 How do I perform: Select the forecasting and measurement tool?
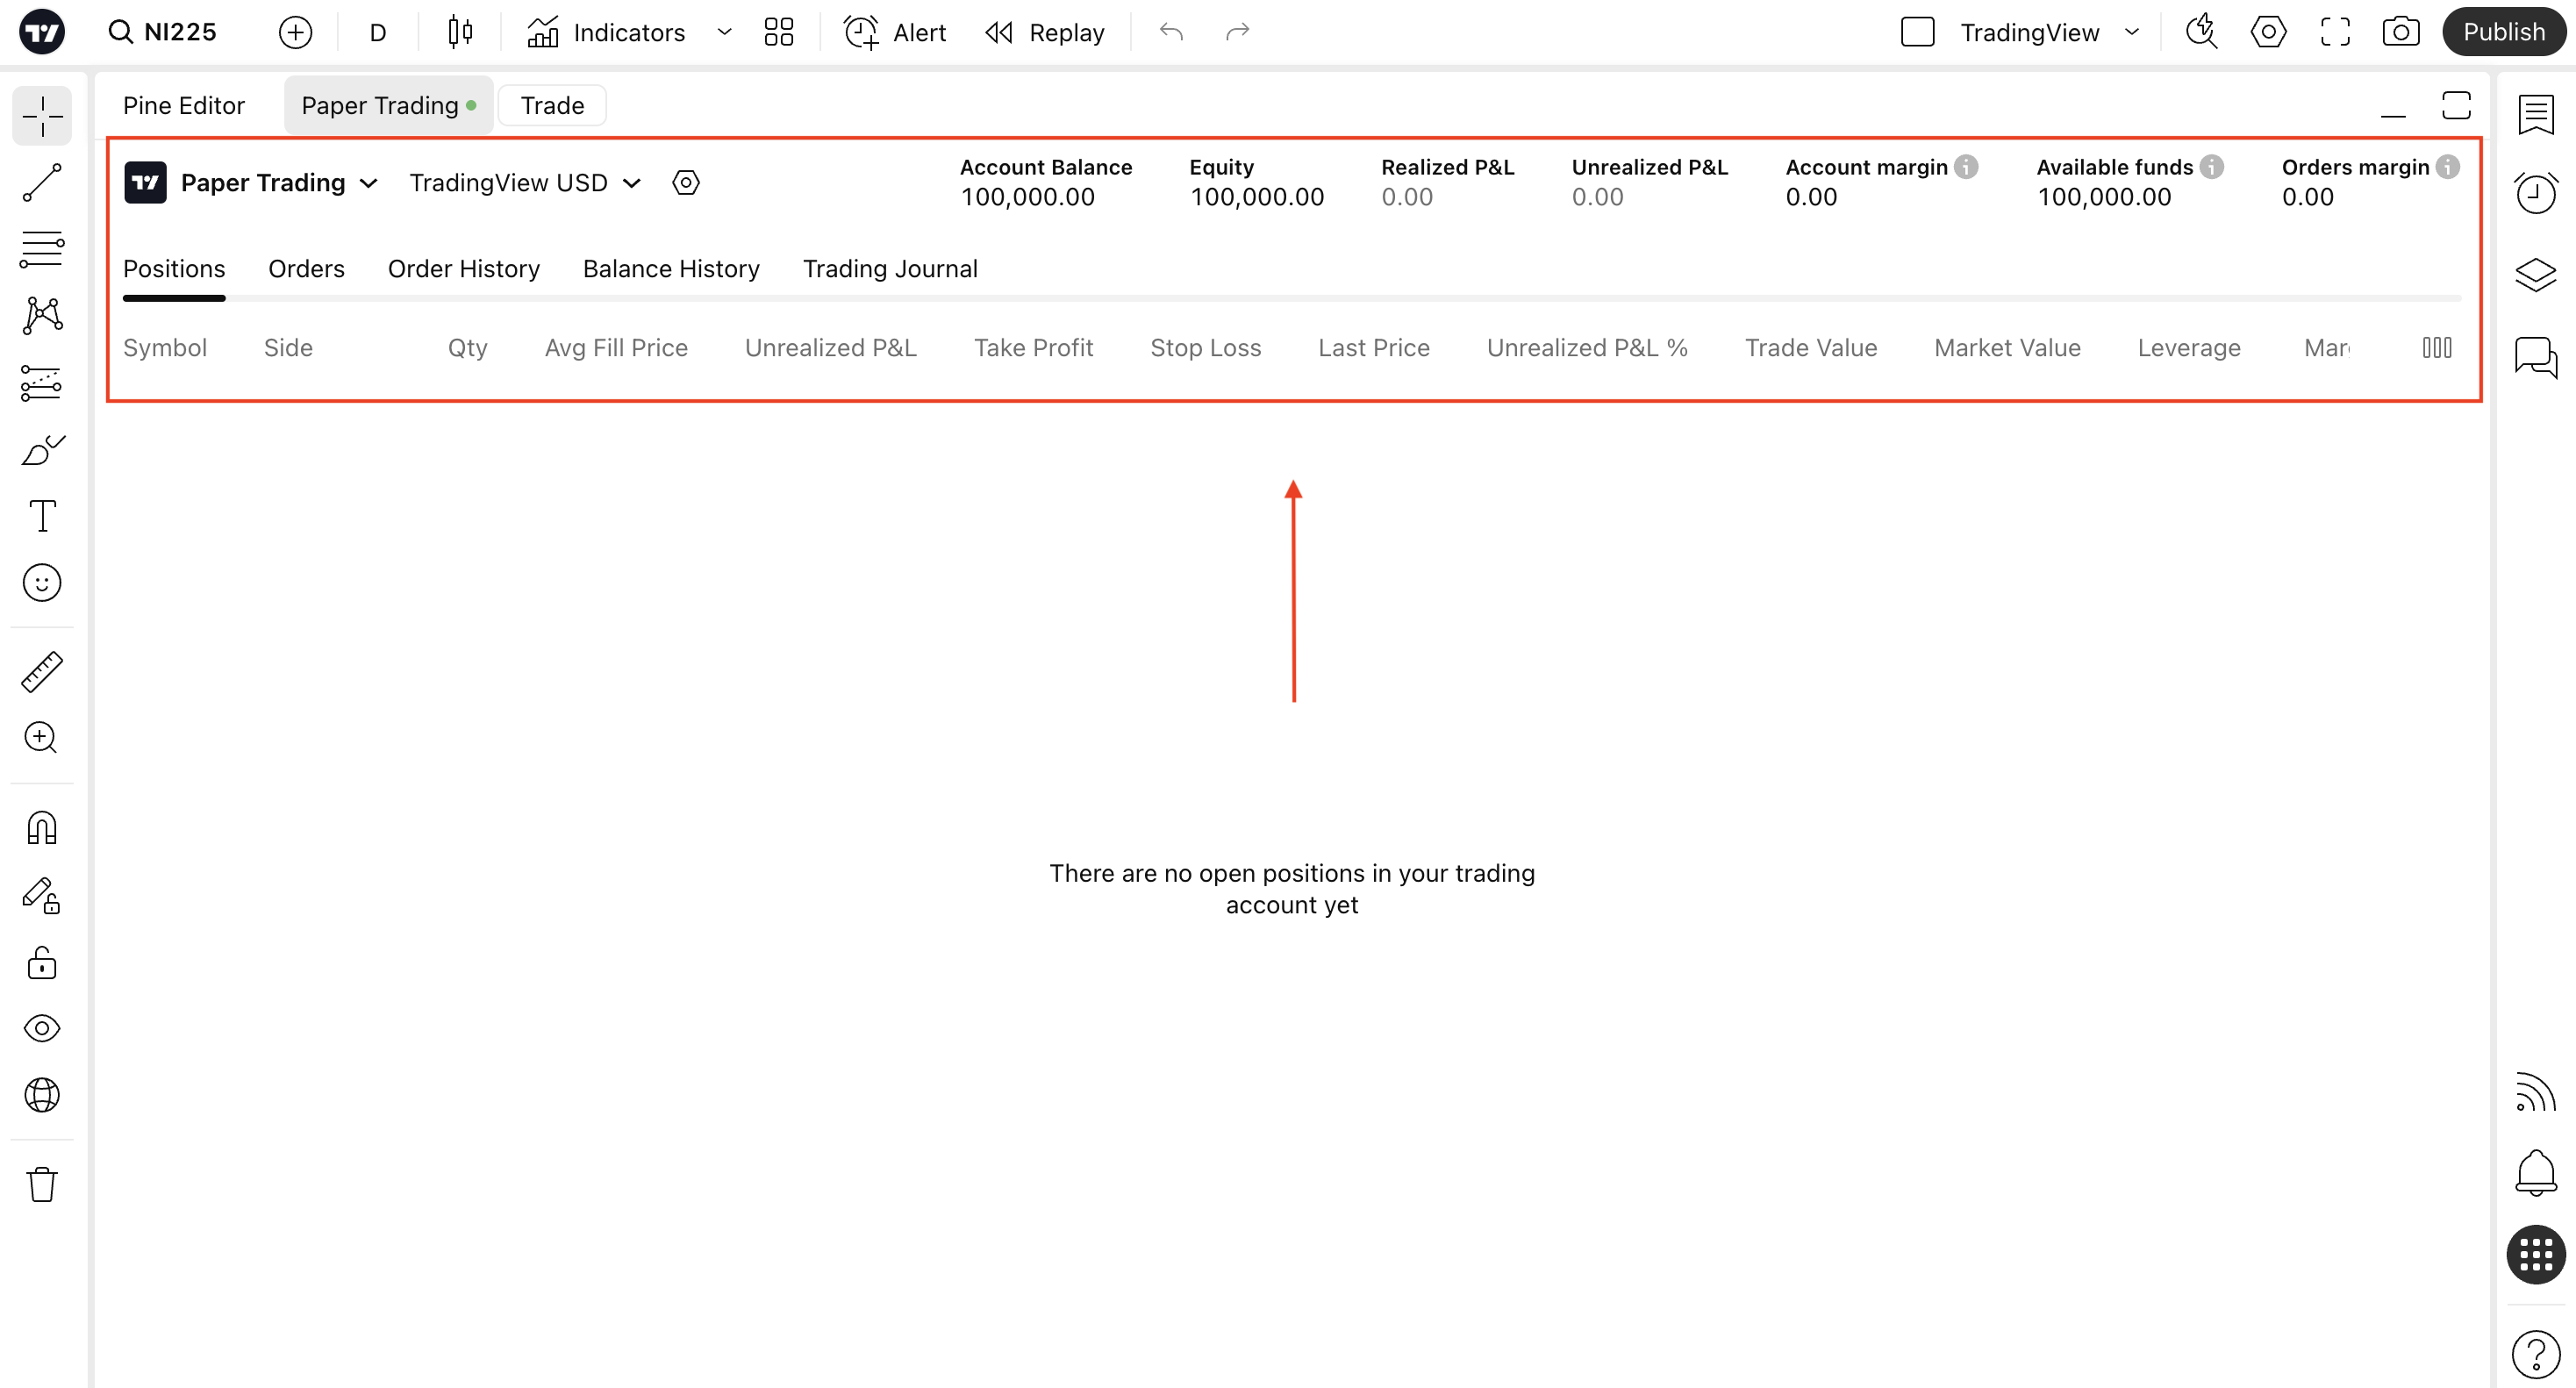42,383
